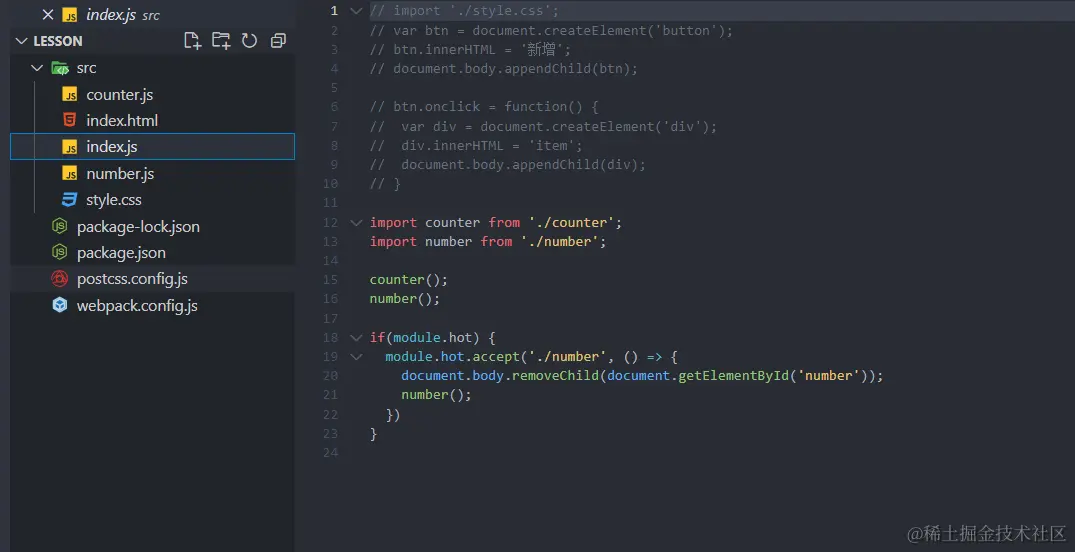This screenshot has height=552, width=1075.
Task: Fold the import block at line 12
Action: (356, 222)
